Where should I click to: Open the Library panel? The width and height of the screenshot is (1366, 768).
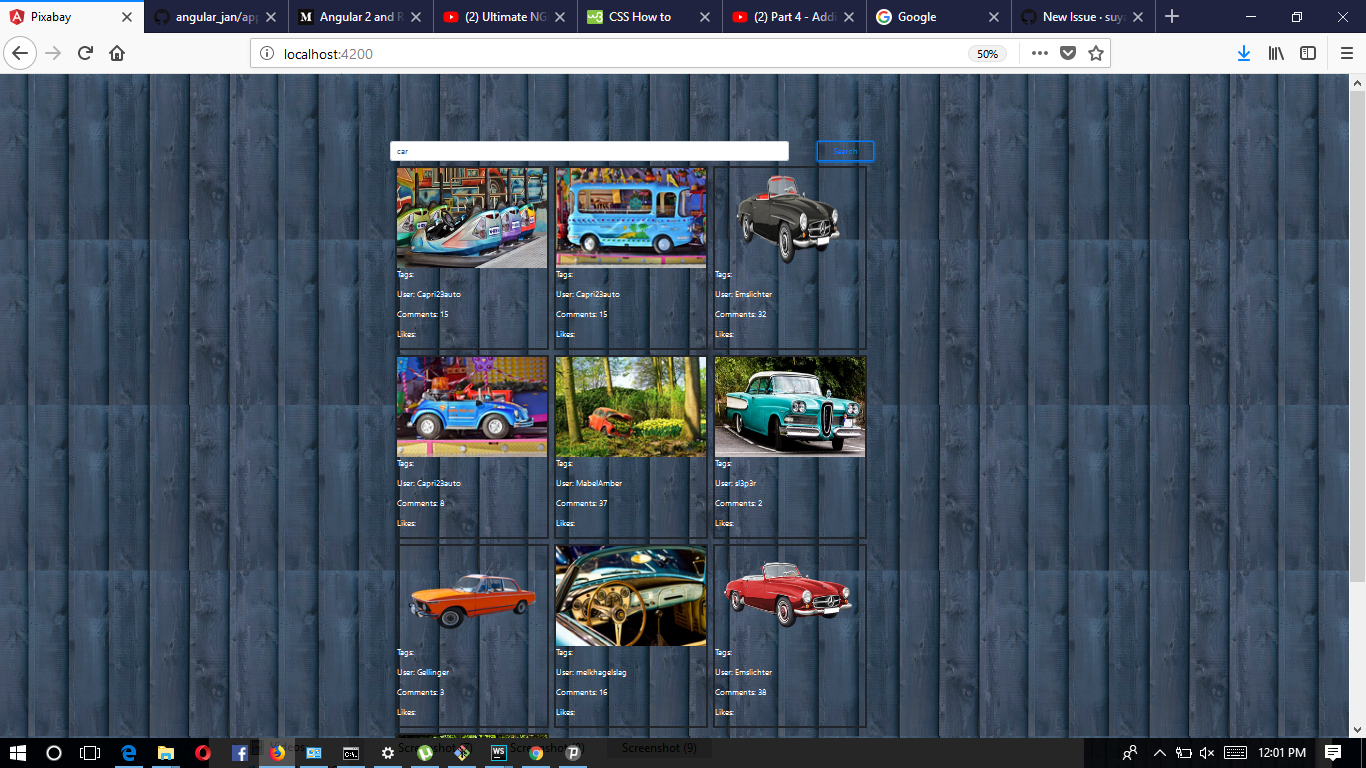[x=1276, y=54]
